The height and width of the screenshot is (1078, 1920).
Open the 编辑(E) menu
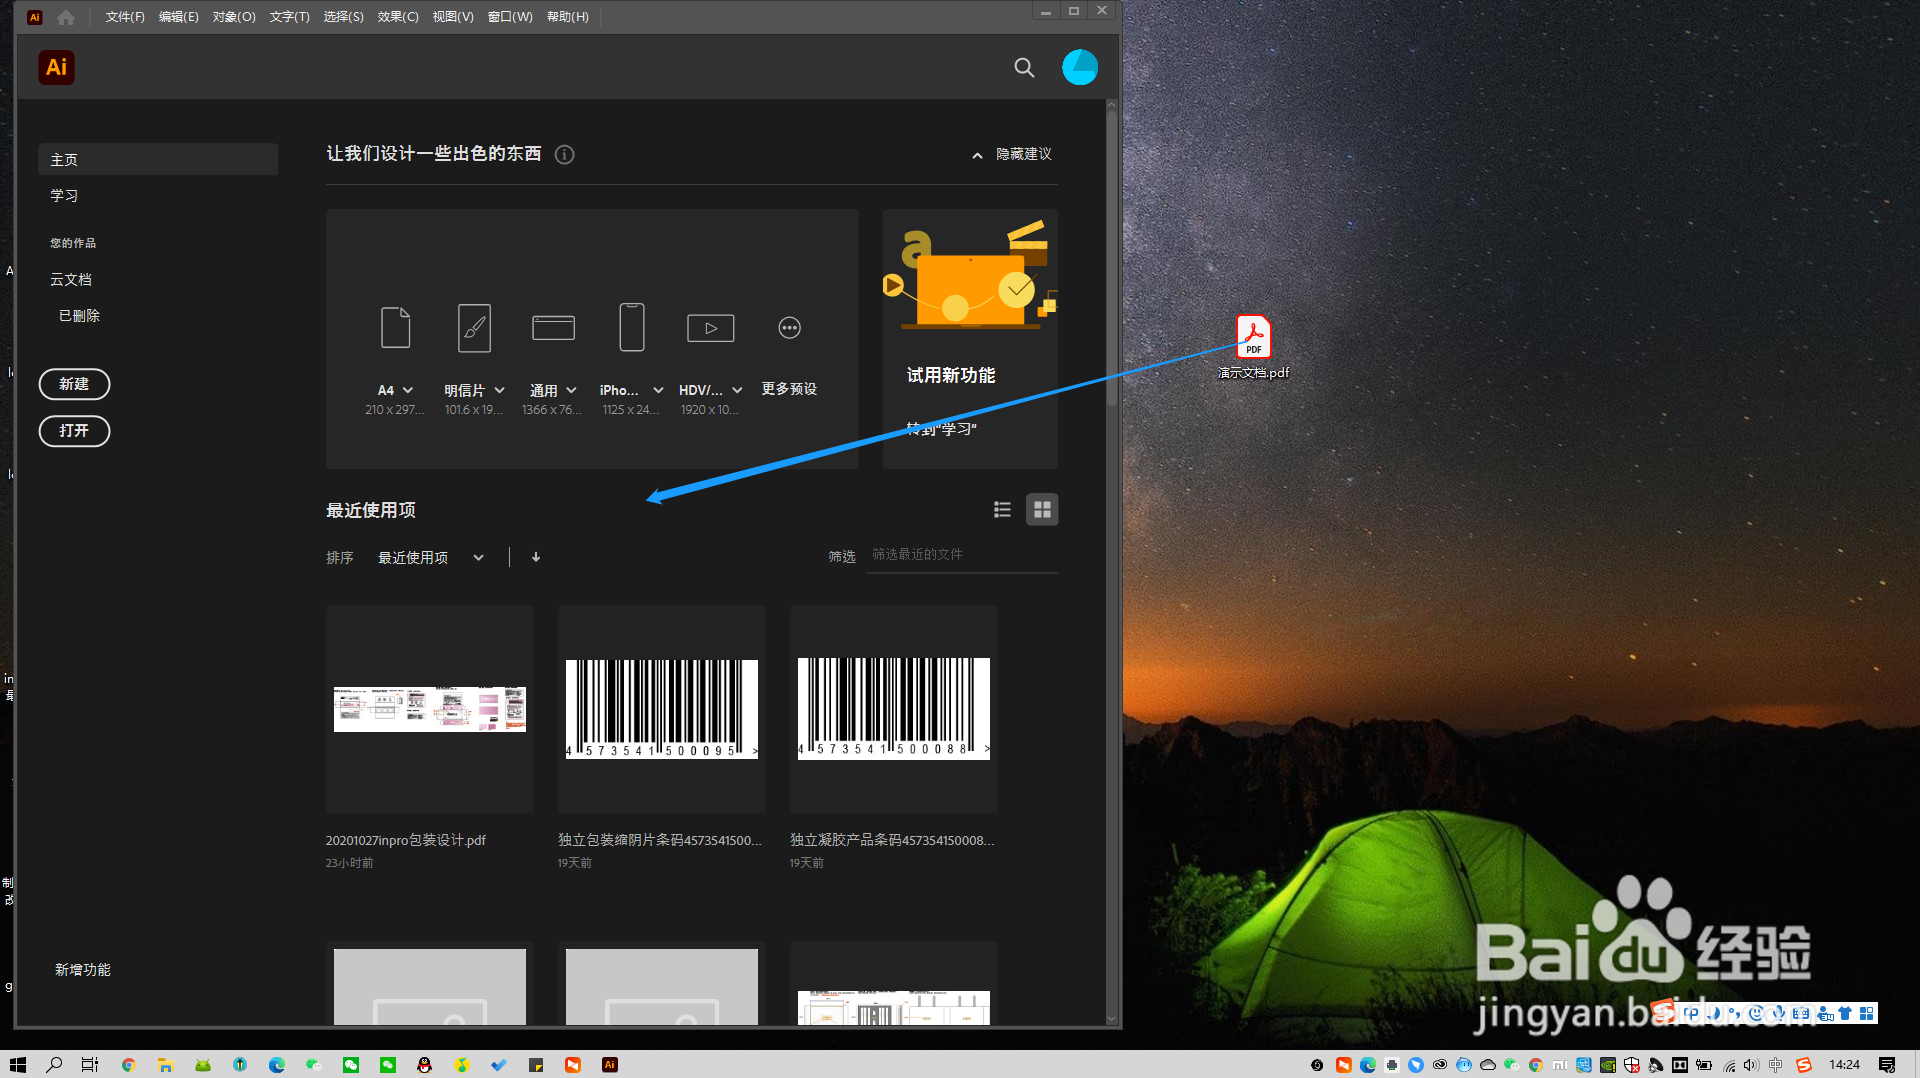[179, 17]
